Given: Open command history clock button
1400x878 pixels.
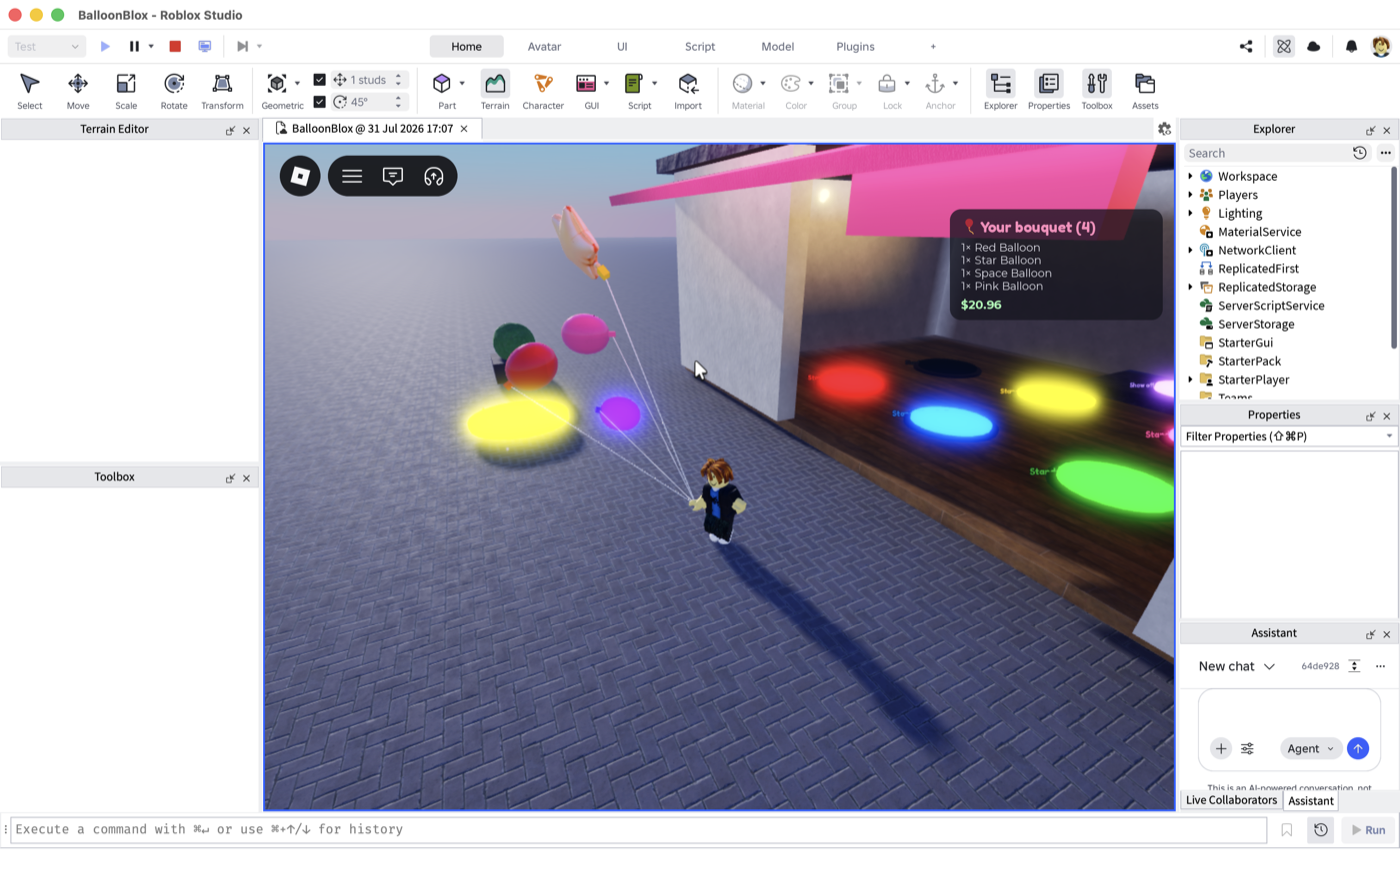Looking at the screenshot, I should click(x=1321, y=830).
